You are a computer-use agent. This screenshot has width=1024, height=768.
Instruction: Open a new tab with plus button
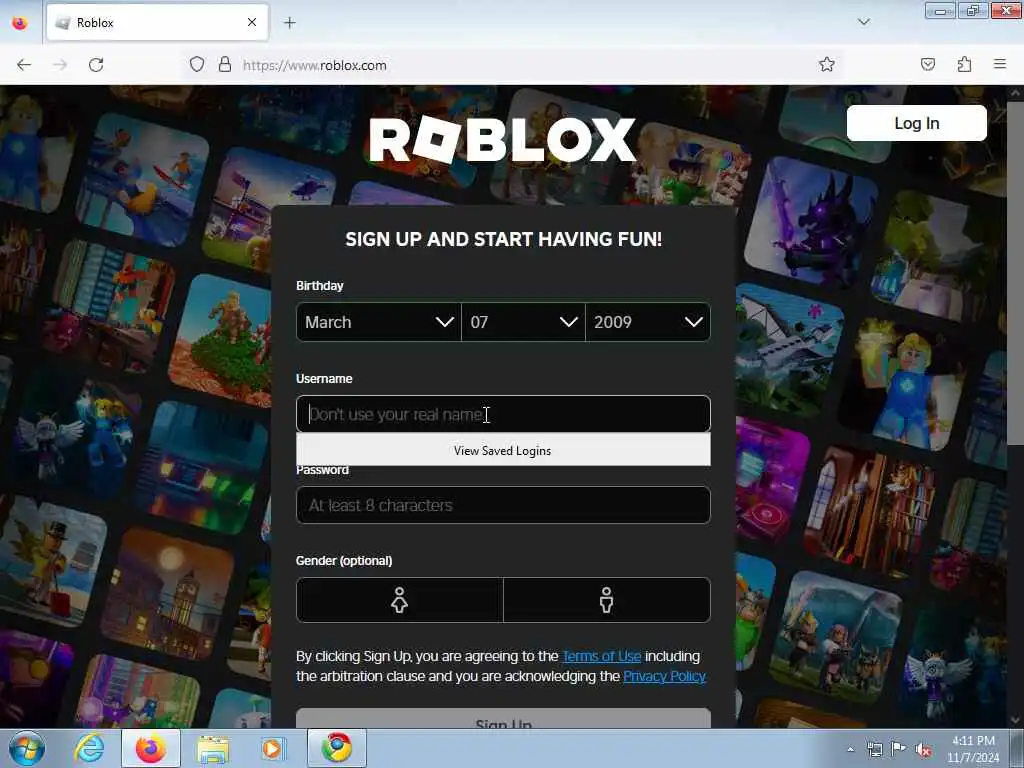point(290,23)
